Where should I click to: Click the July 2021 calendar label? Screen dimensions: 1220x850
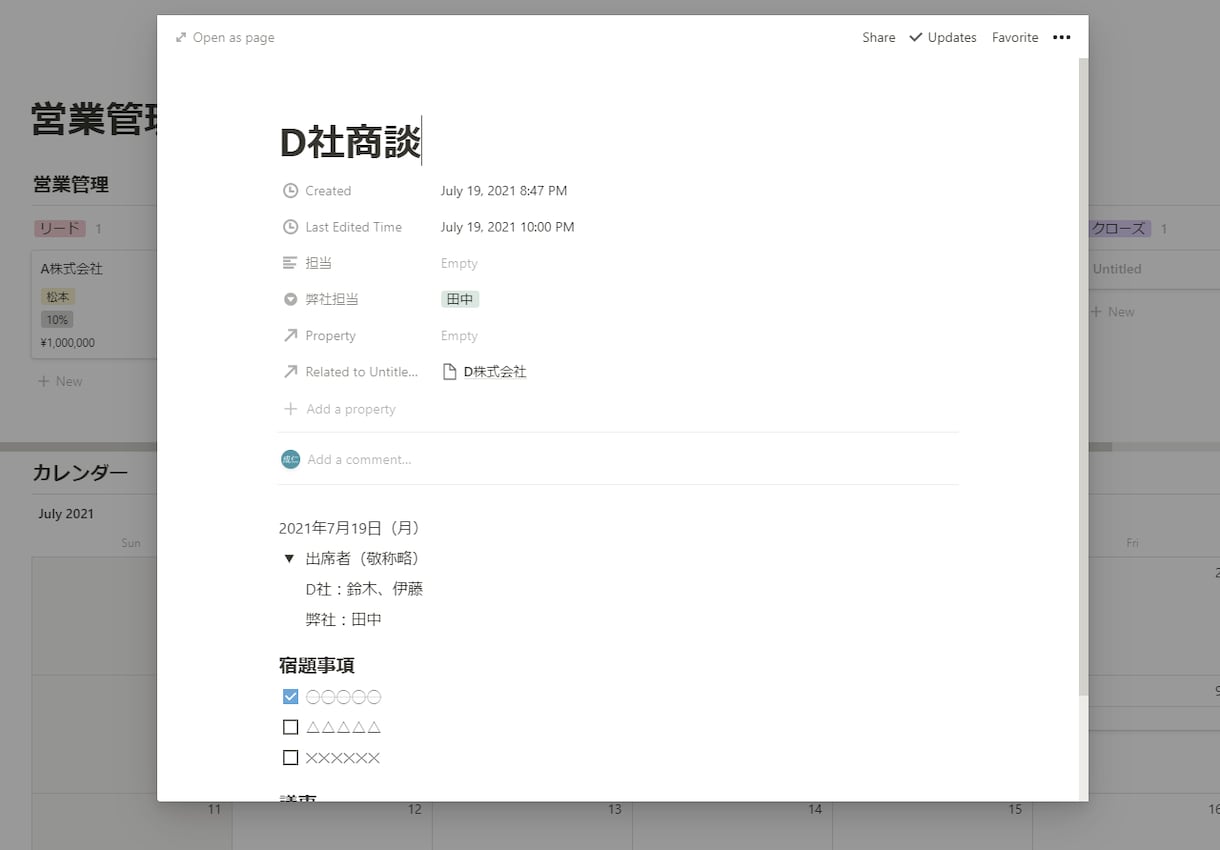[x=66, y=514]
